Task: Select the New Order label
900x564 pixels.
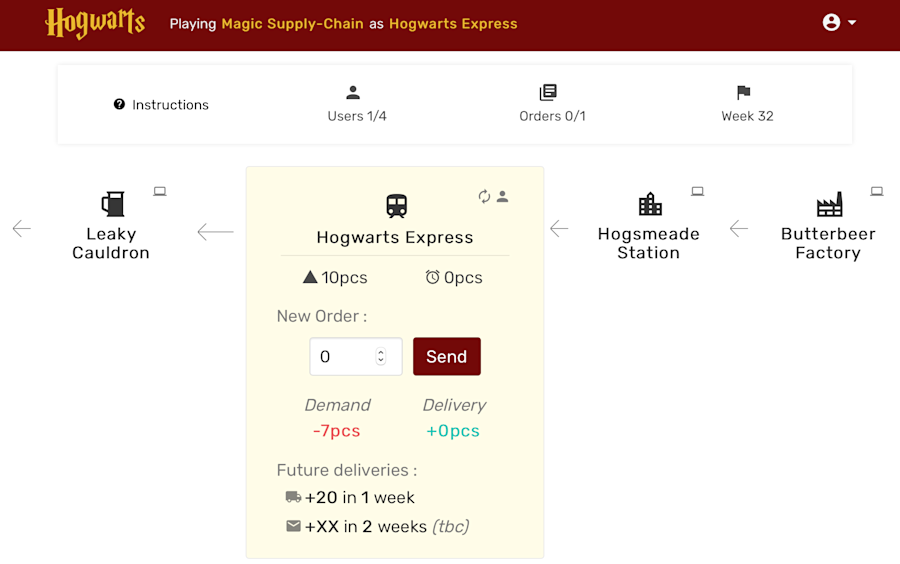Action: pos(322,316)
